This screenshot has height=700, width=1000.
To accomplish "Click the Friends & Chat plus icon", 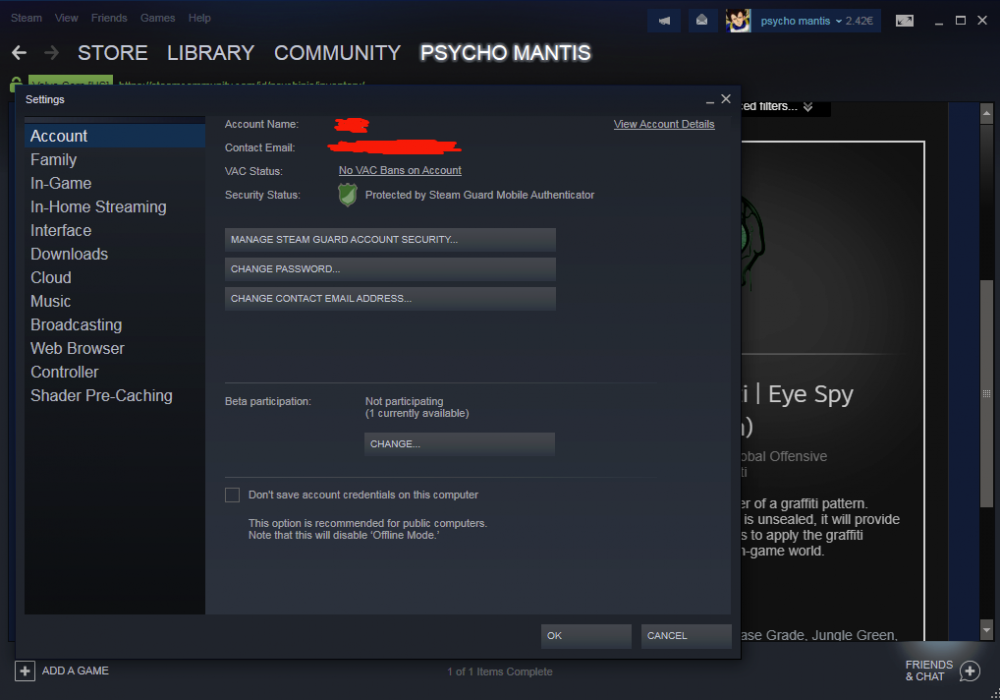I will point(970,671).
